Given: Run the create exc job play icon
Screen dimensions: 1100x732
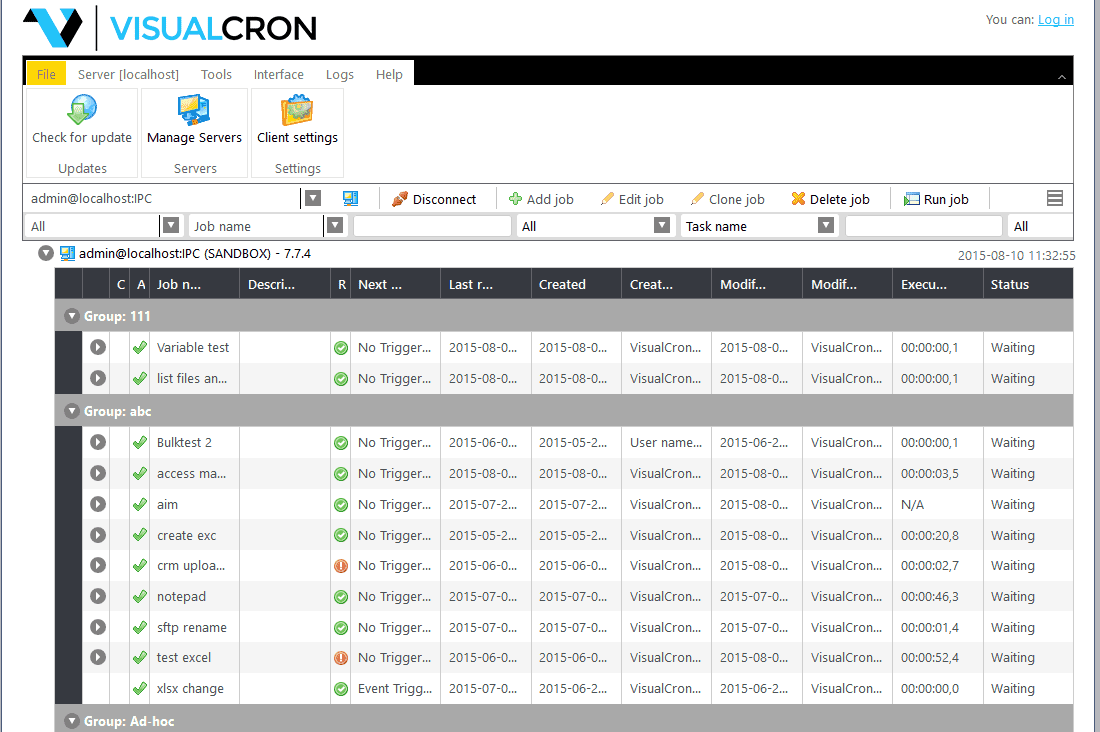Looking at the screenshot, I should (98, 535).
